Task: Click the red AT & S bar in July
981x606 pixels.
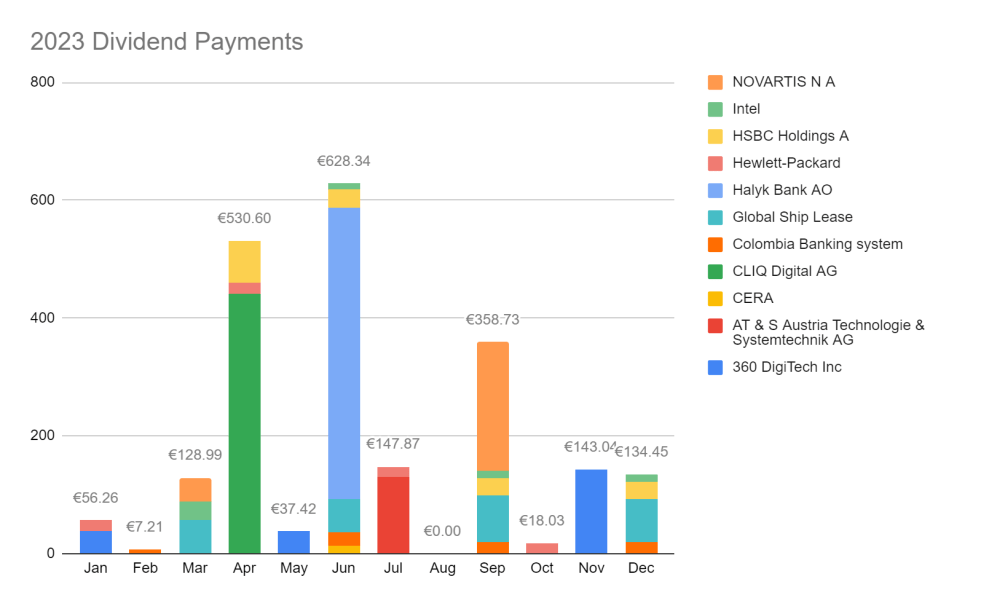Action: point(393,515)
